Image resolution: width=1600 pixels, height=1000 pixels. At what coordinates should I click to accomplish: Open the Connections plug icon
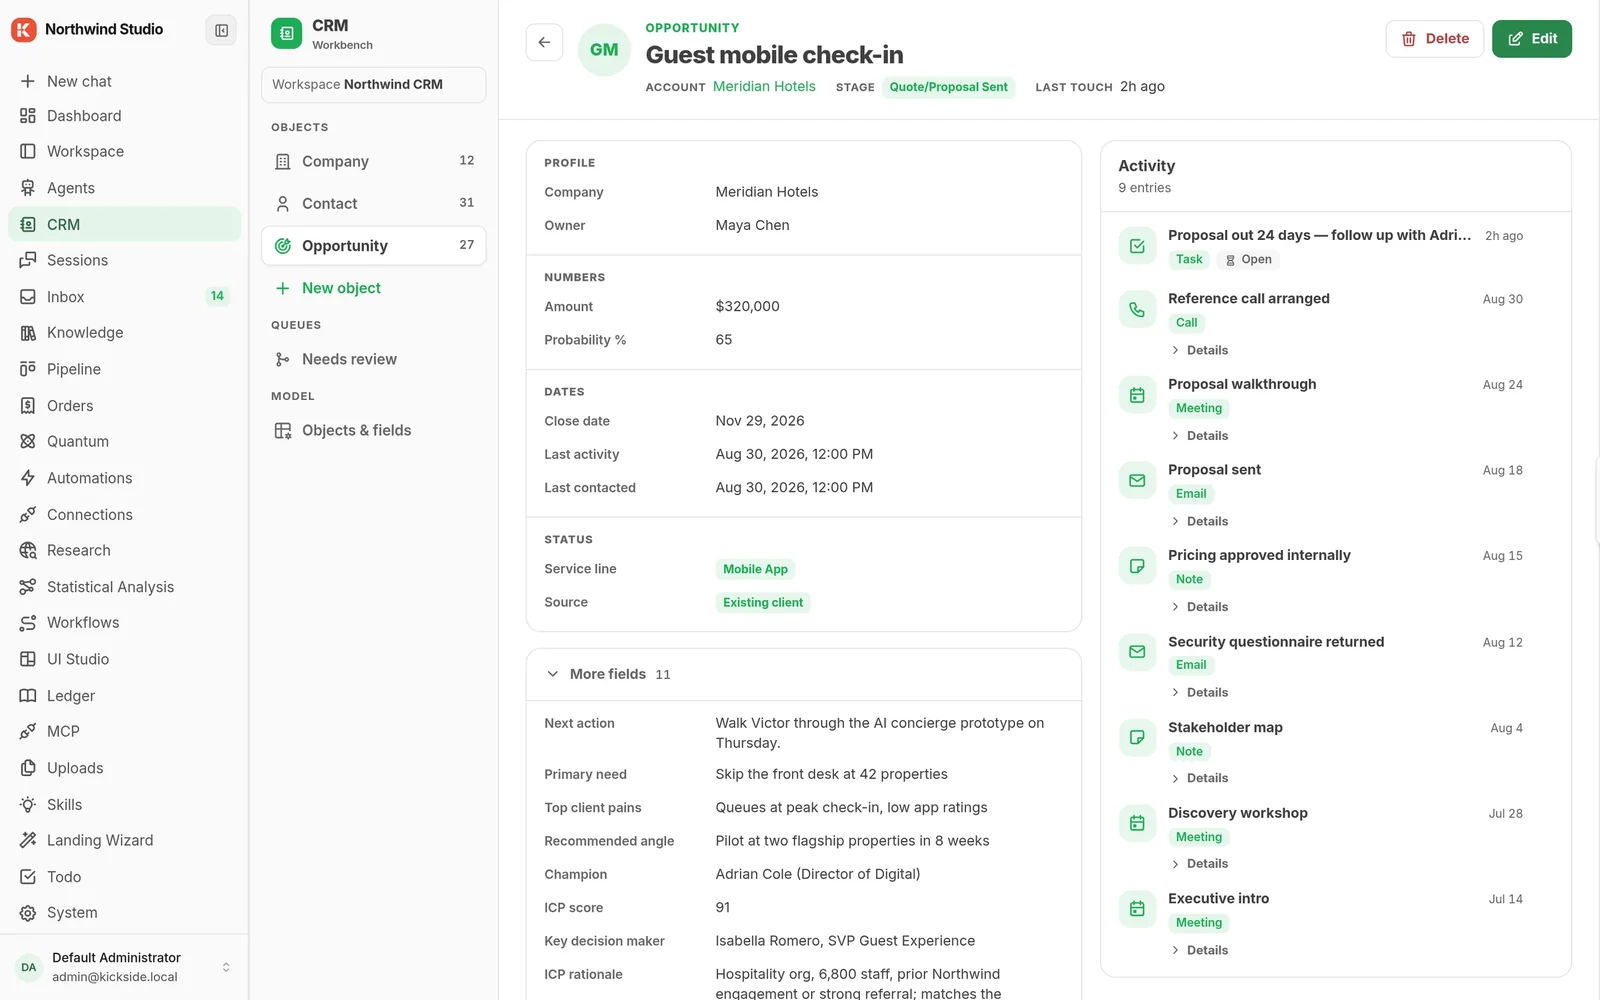pos(28,514)
